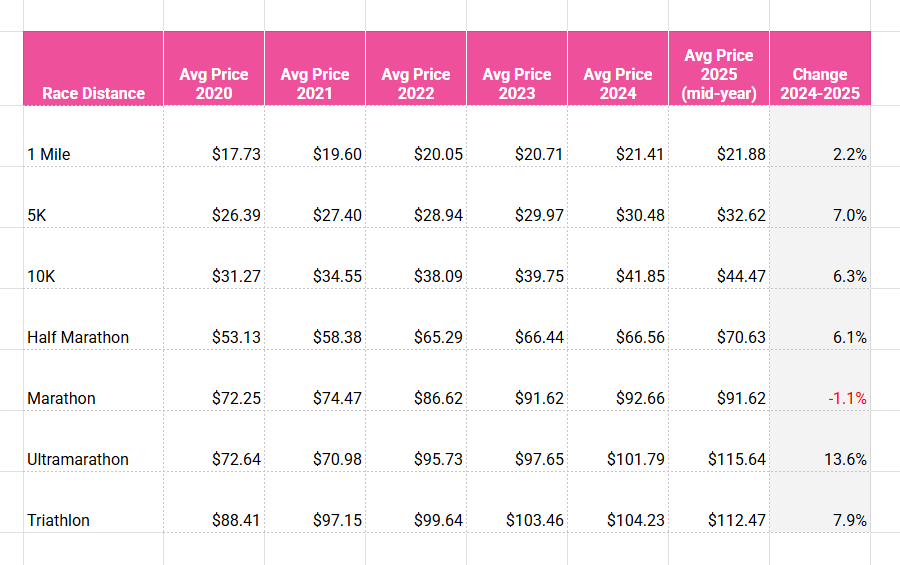Image resolution: width=900 pixels, height=565 pixels.
Task: Click the Avg Price 2025 (mid-year) header
Action: click(719, 68)
